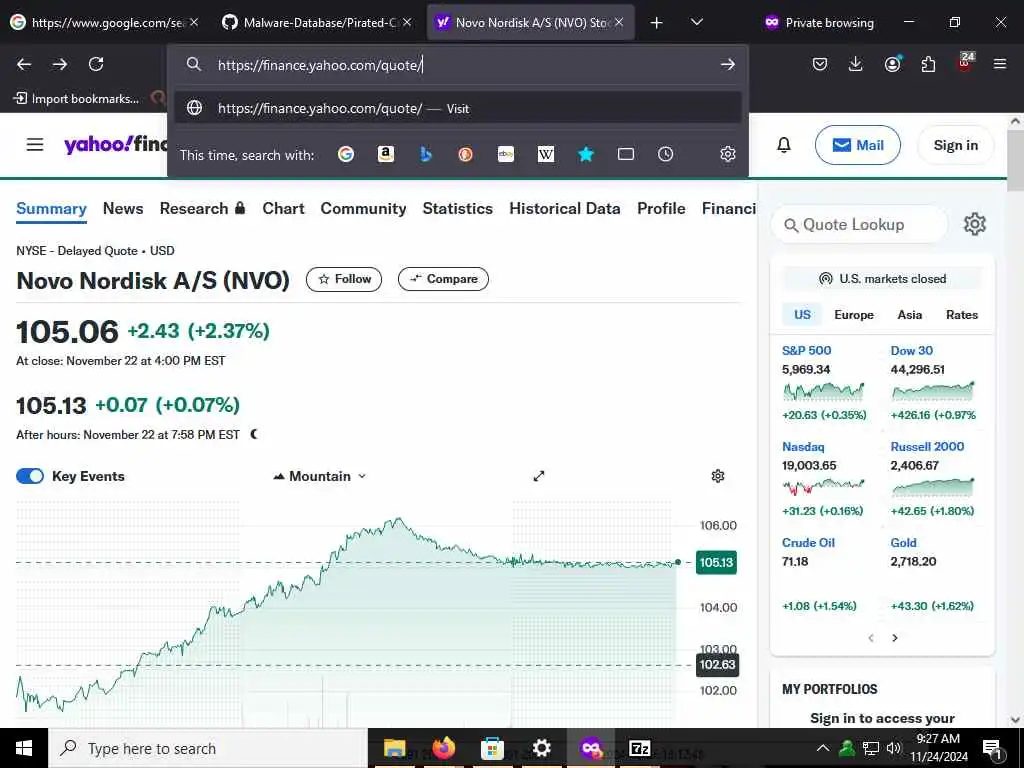Search with Amazon in the address bar
This screenshot has width=1024, height=768.
pyautogui.click(x=386, y=154)
